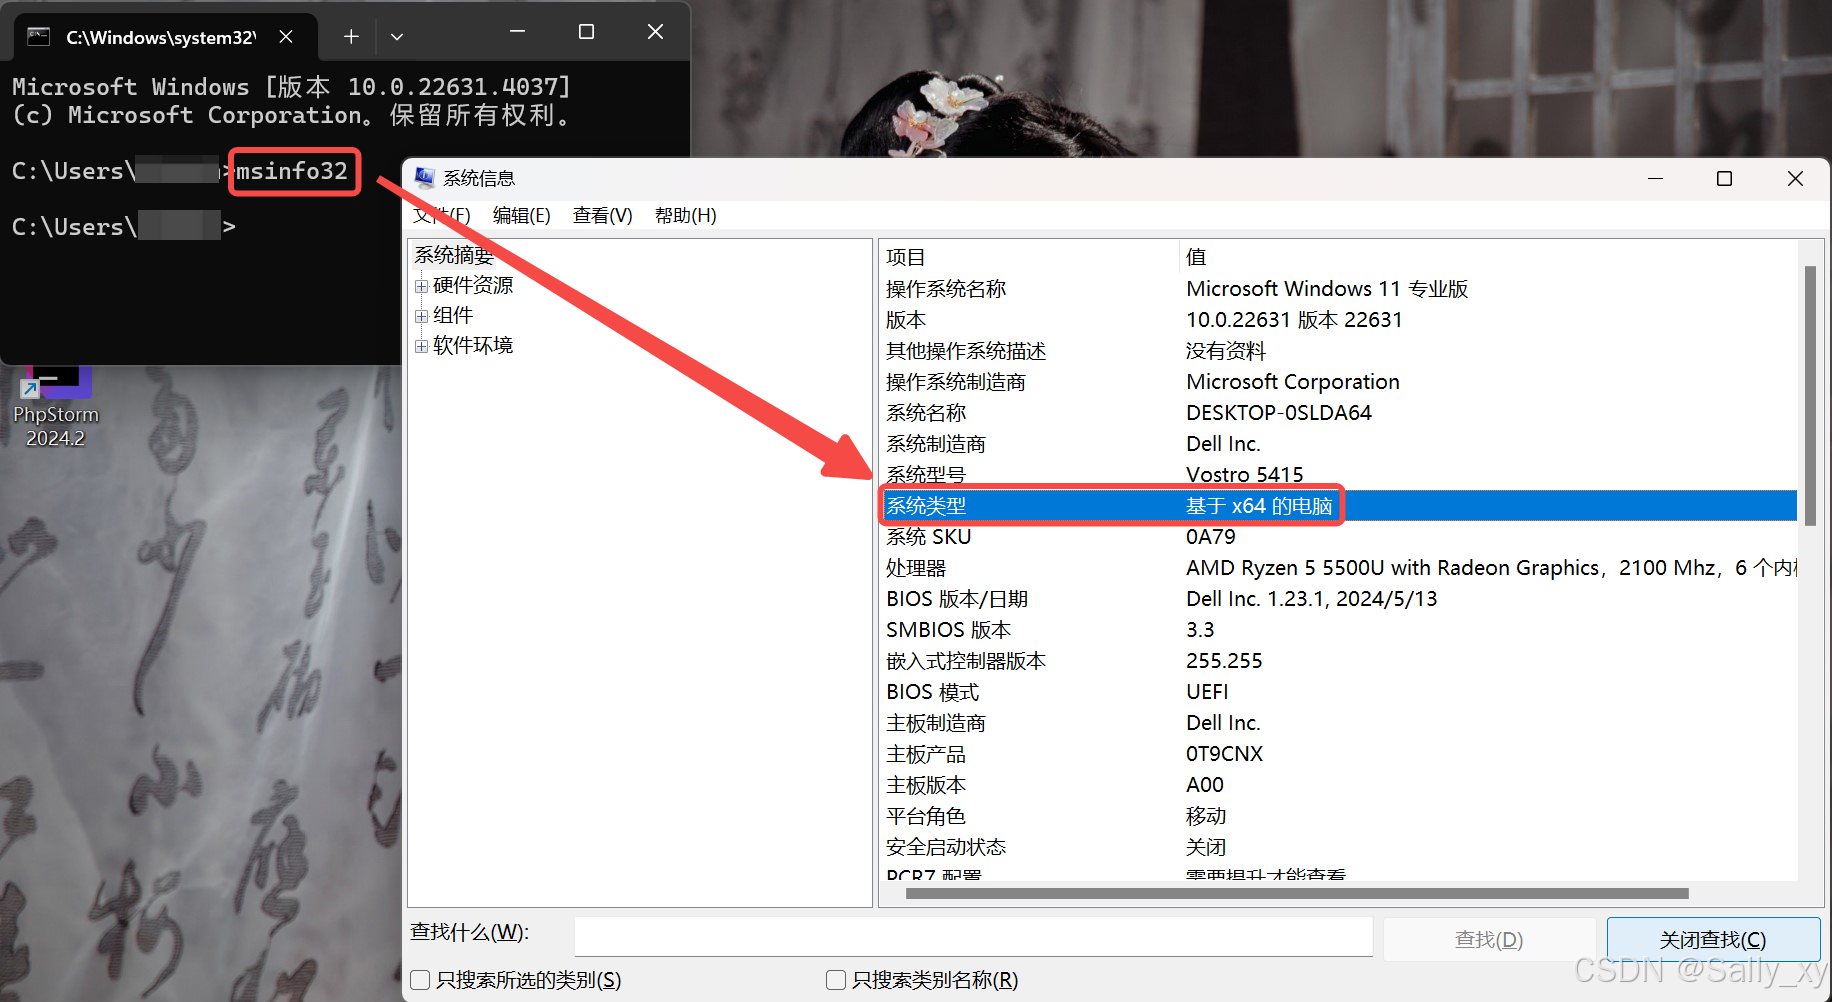
Task: Open a new terminal tab with plus button
Action: tap(351, 37)
